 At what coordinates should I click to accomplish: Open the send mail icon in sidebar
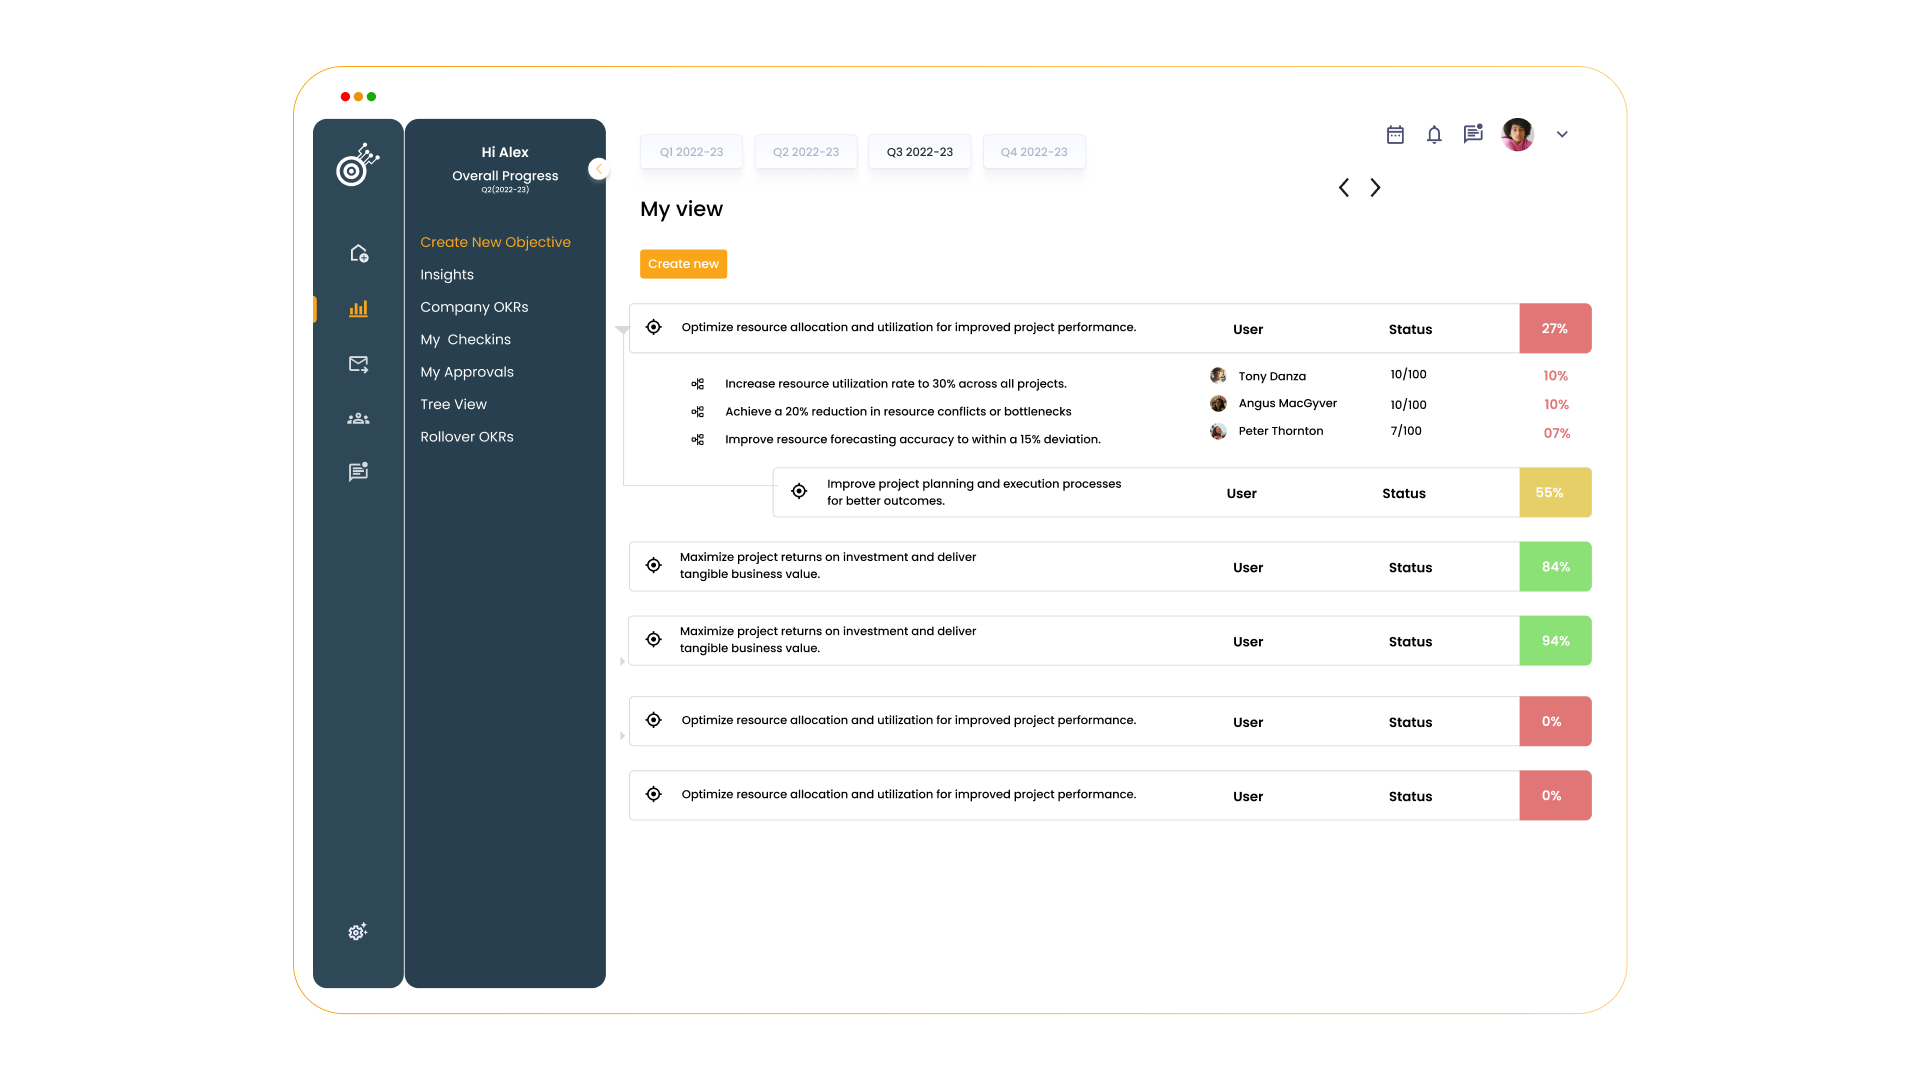coord(358,364)
